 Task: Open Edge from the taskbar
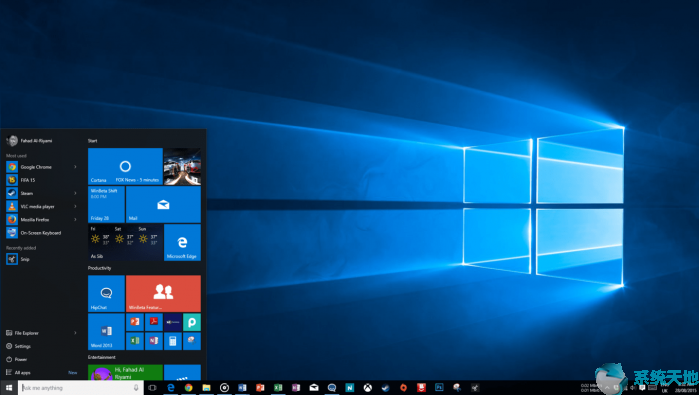tap(171, 388)
